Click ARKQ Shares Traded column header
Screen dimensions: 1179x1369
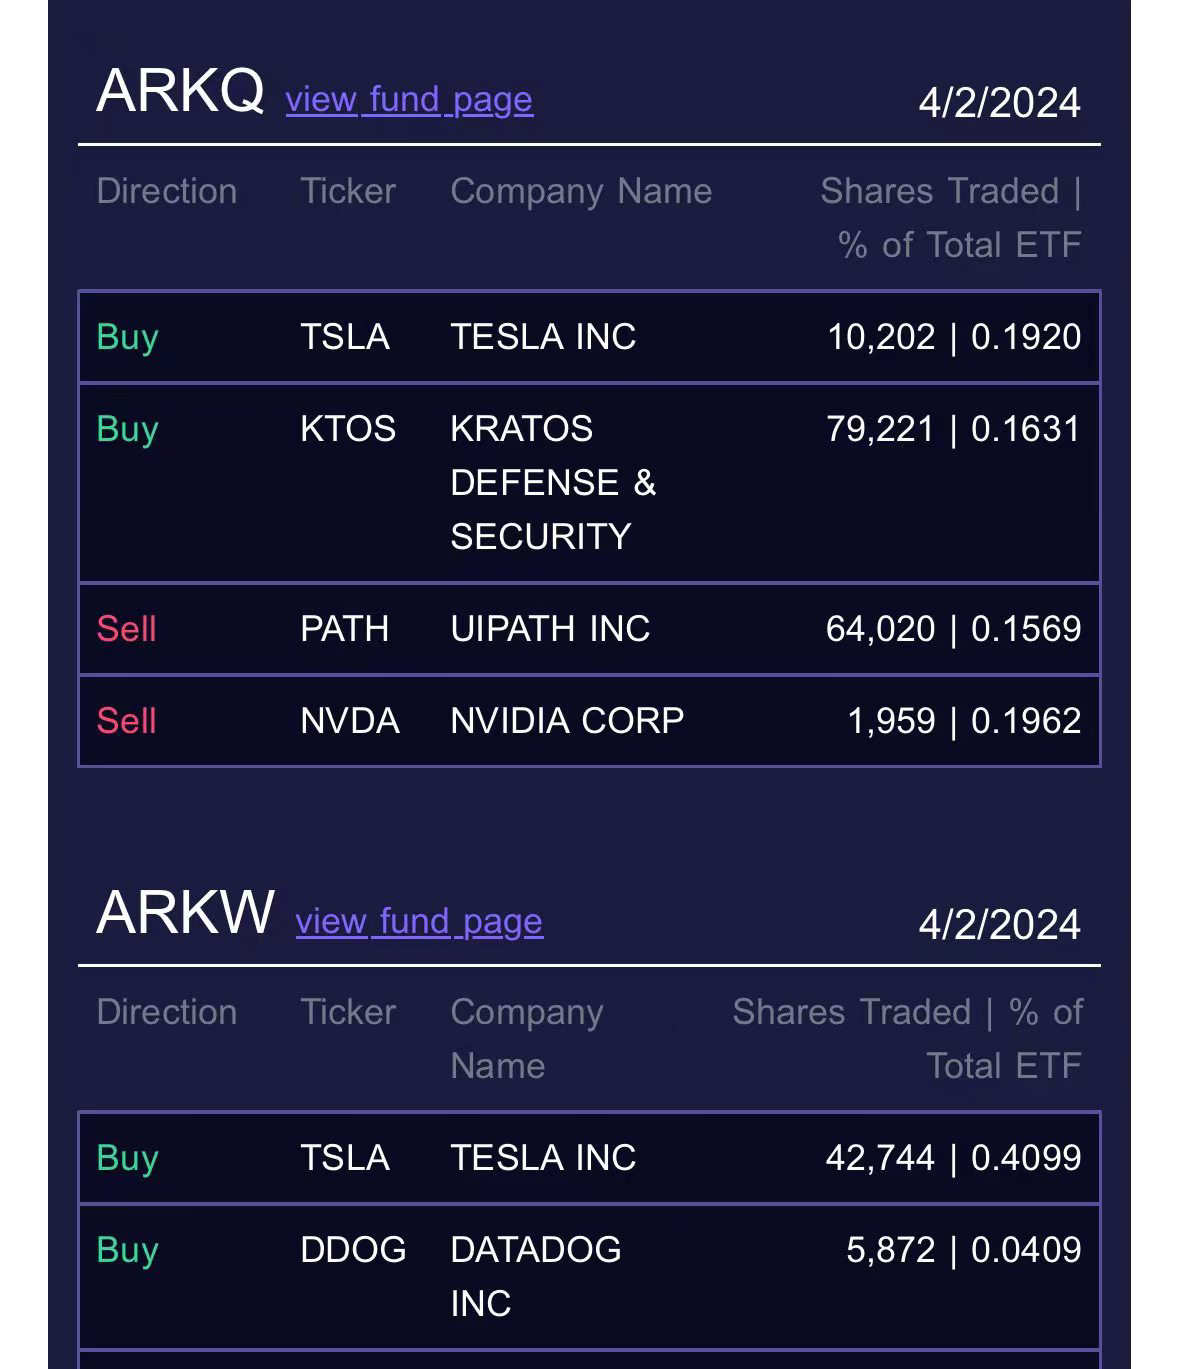pos(950,218)
